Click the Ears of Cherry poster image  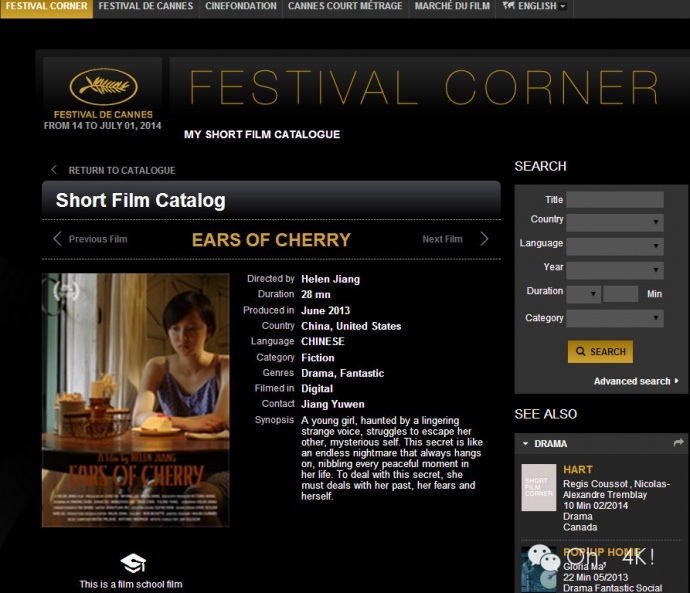[x=136, y=400]
